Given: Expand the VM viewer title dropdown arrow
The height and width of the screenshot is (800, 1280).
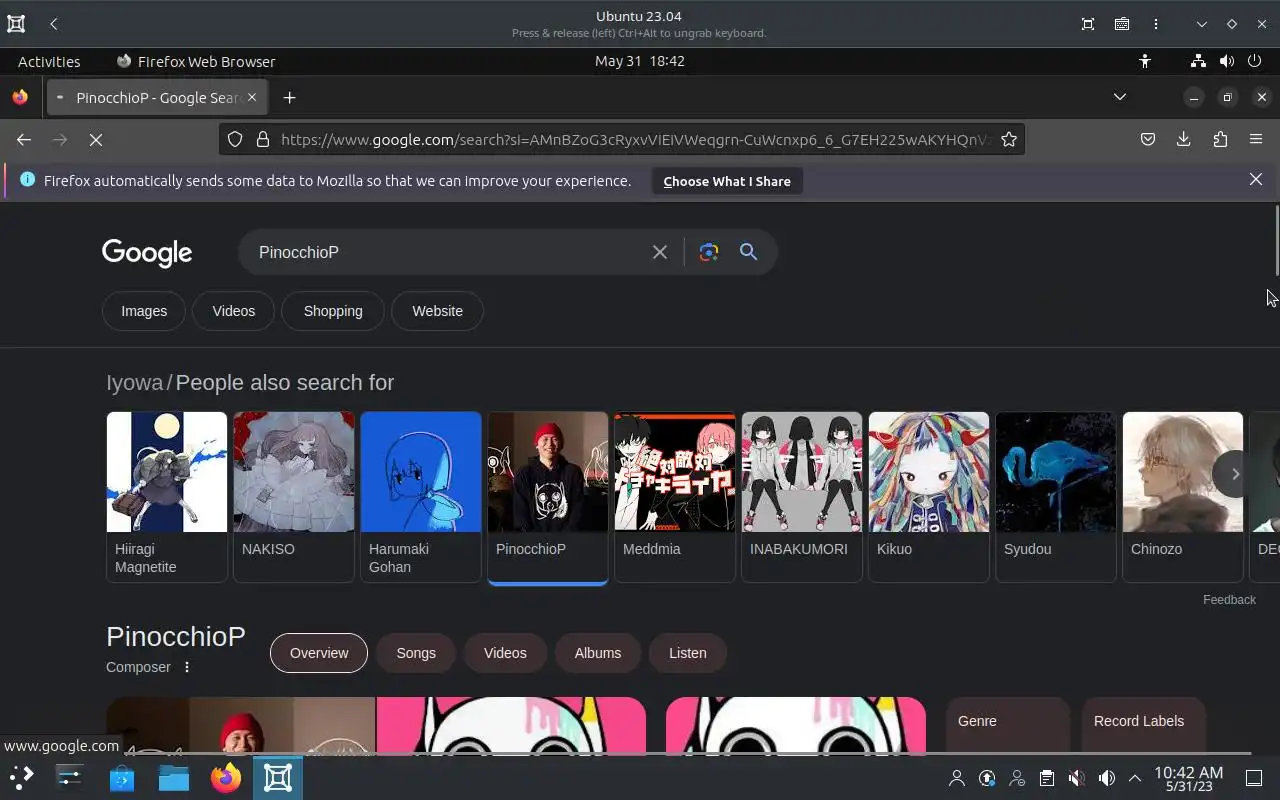Looking at the screenshot, I should (x=1202, y=24).
